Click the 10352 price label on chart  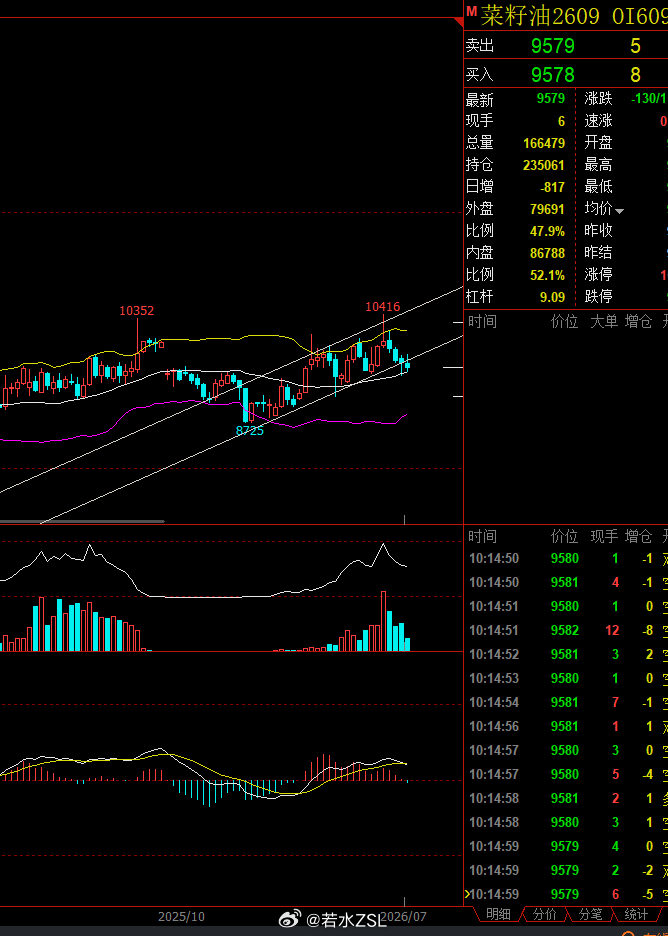137,310
